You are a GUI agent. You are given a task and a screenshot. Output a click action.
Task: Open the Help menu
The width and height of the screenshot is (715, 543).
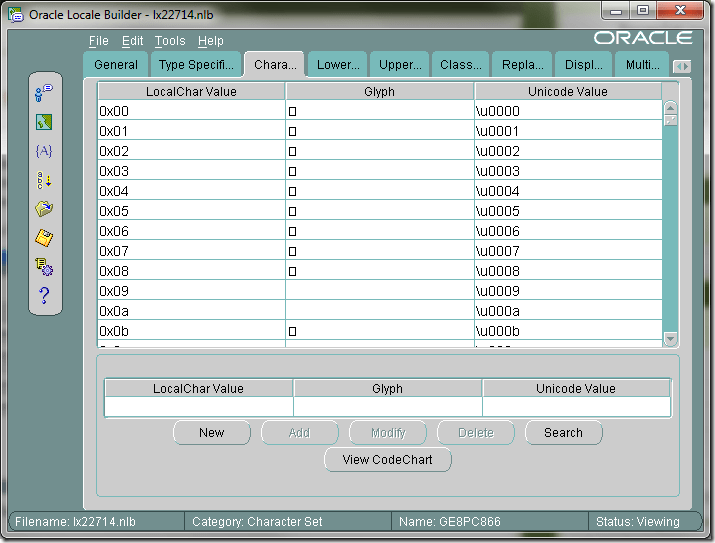point(211,41)
